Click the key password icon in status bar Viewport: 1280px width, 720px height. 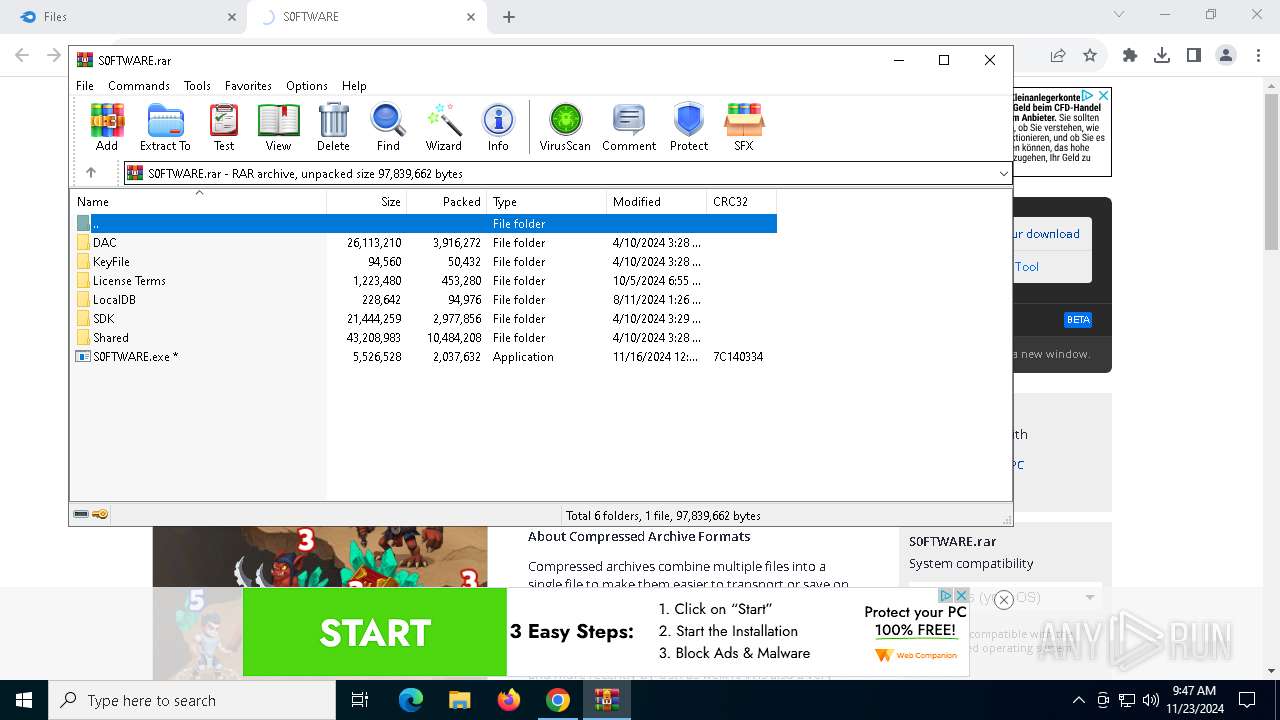(100, 514)
